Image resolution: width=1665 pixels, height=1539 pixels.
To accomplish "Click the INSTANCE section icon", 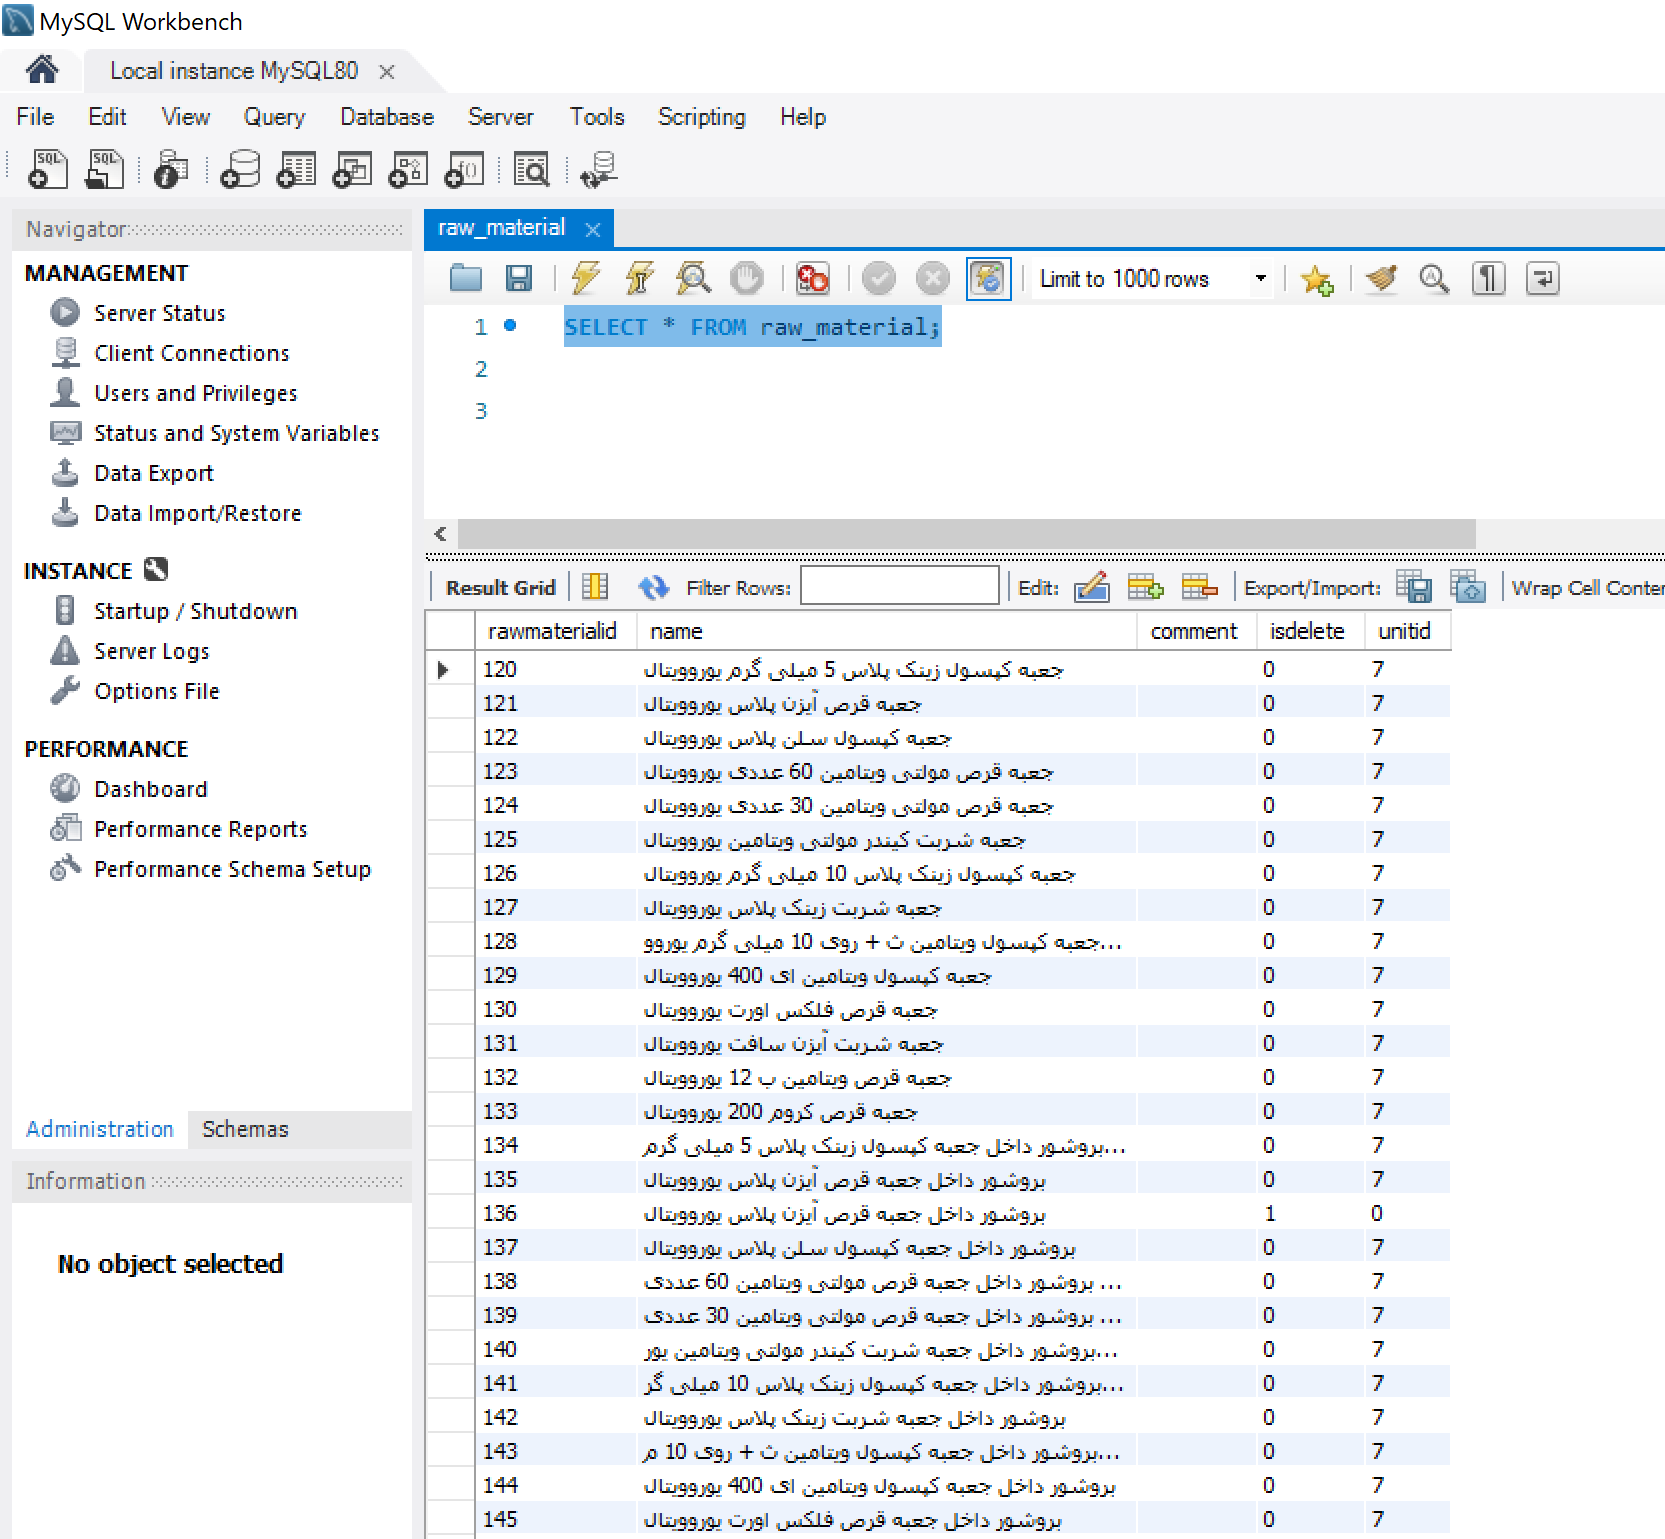I will tap(156, 570).
